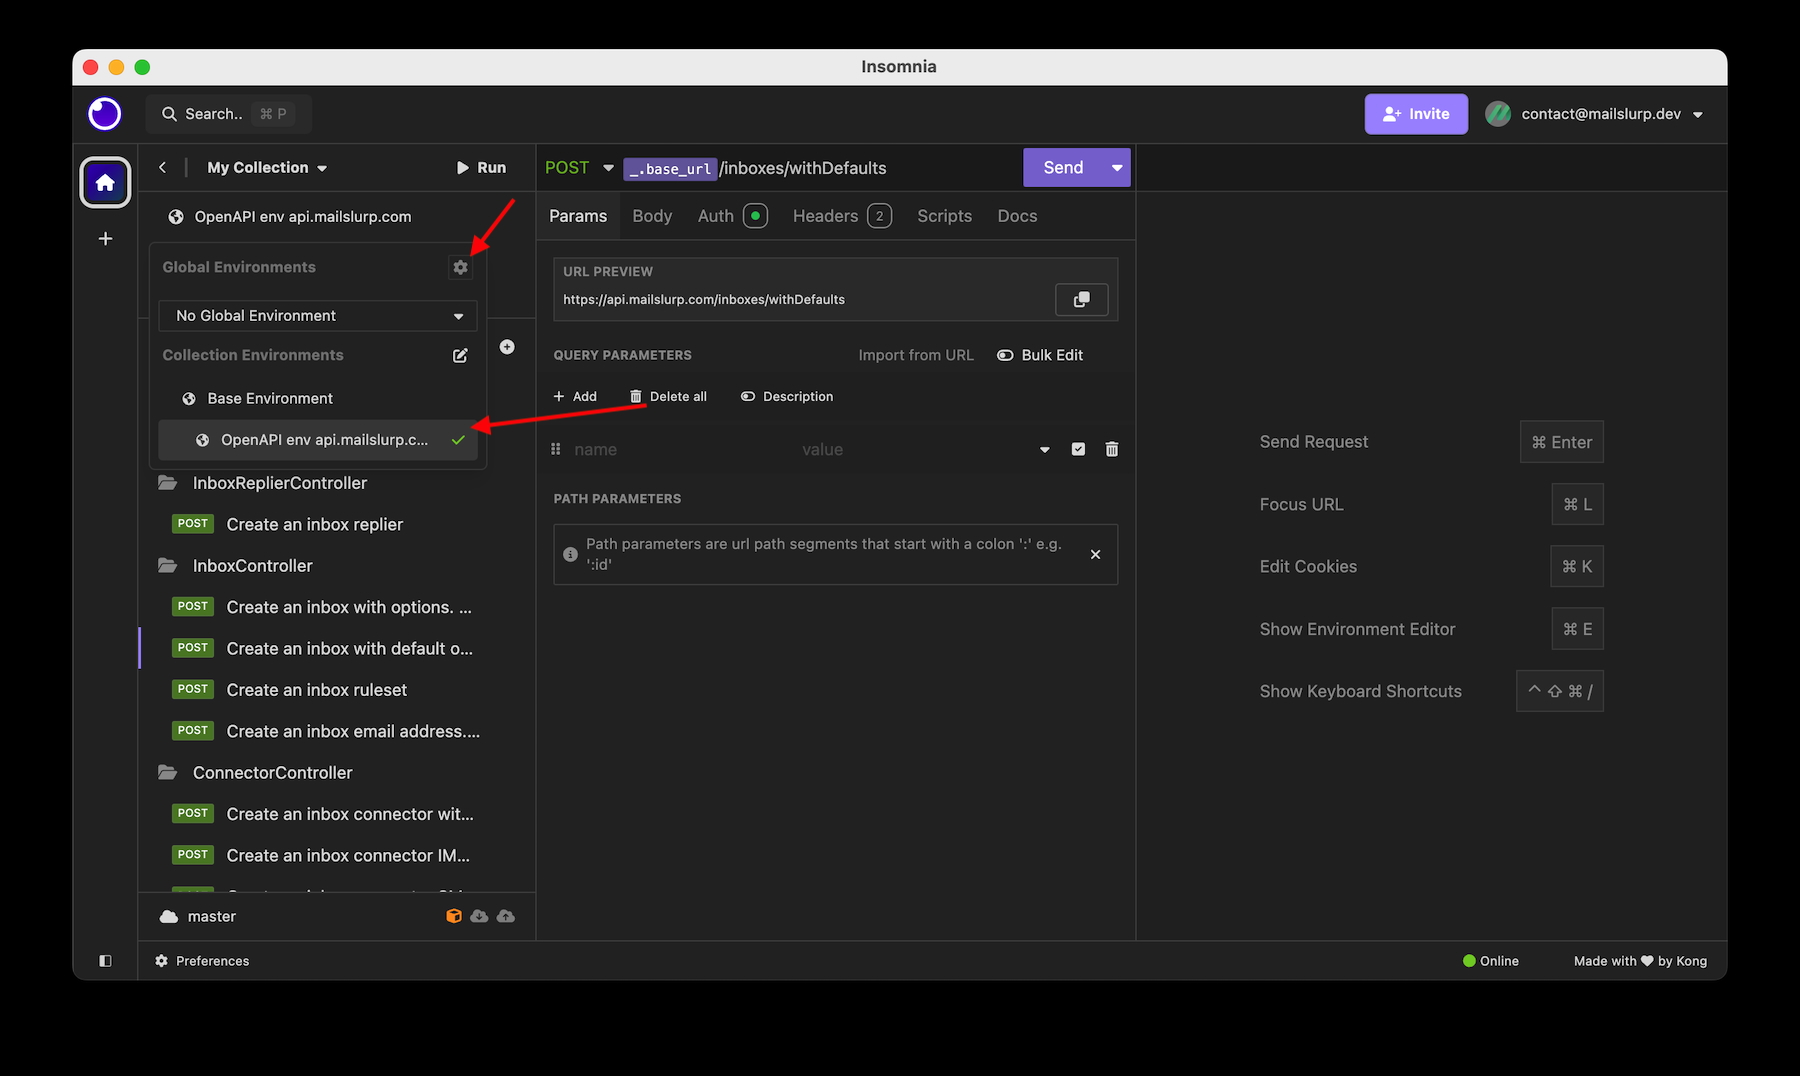Open the Home project icon
Screen dimensions: 1800x1076
click(x=105, y=182)
